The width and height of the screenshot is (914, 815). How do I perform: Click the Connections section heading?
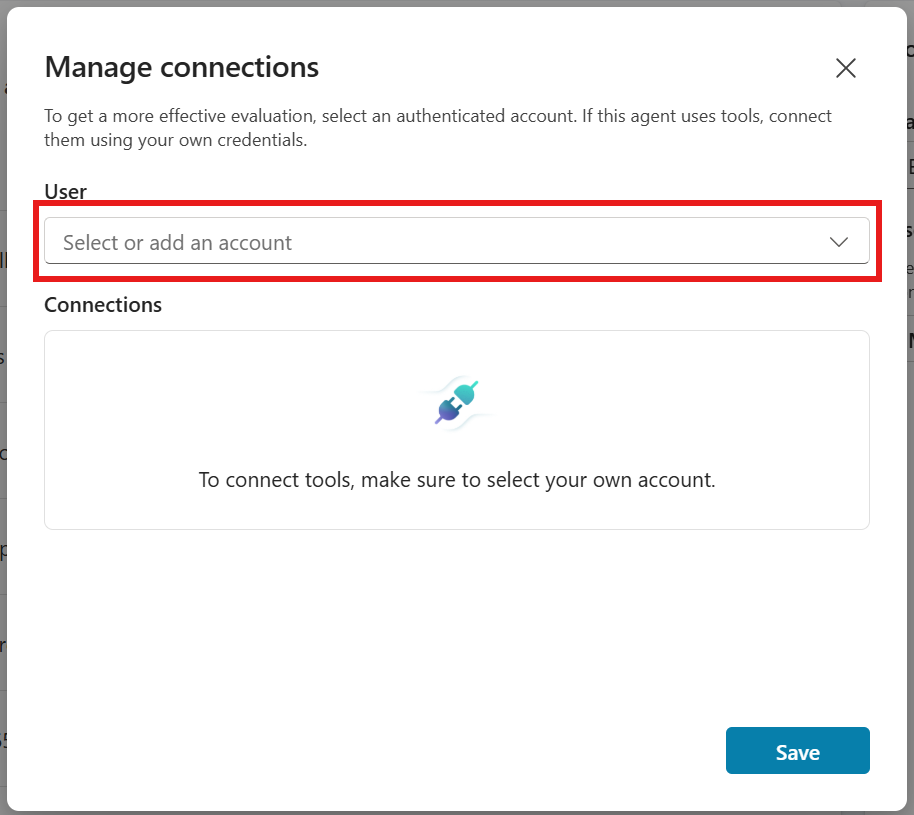(x=102, y=305)
